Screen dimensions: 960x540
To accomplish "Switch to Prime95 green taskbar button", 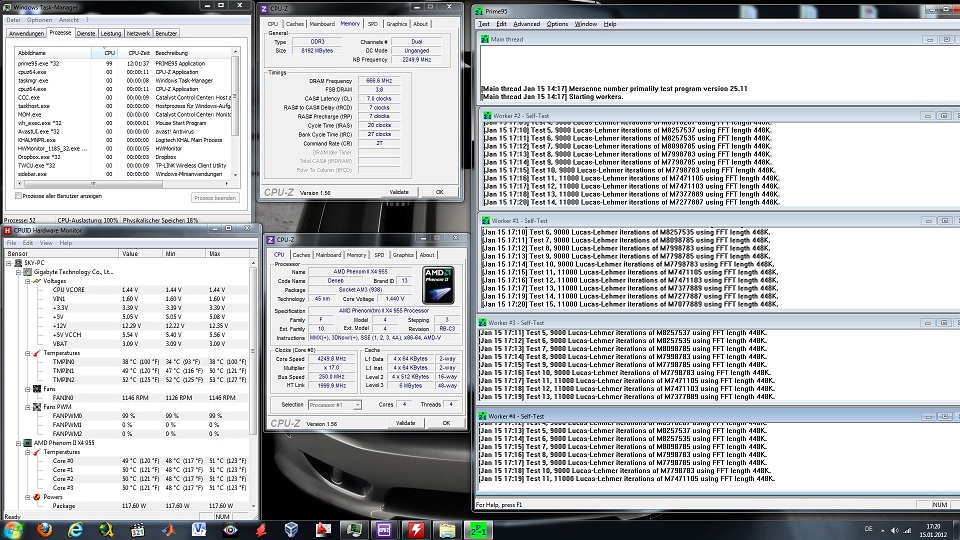I will coord(478,530).
